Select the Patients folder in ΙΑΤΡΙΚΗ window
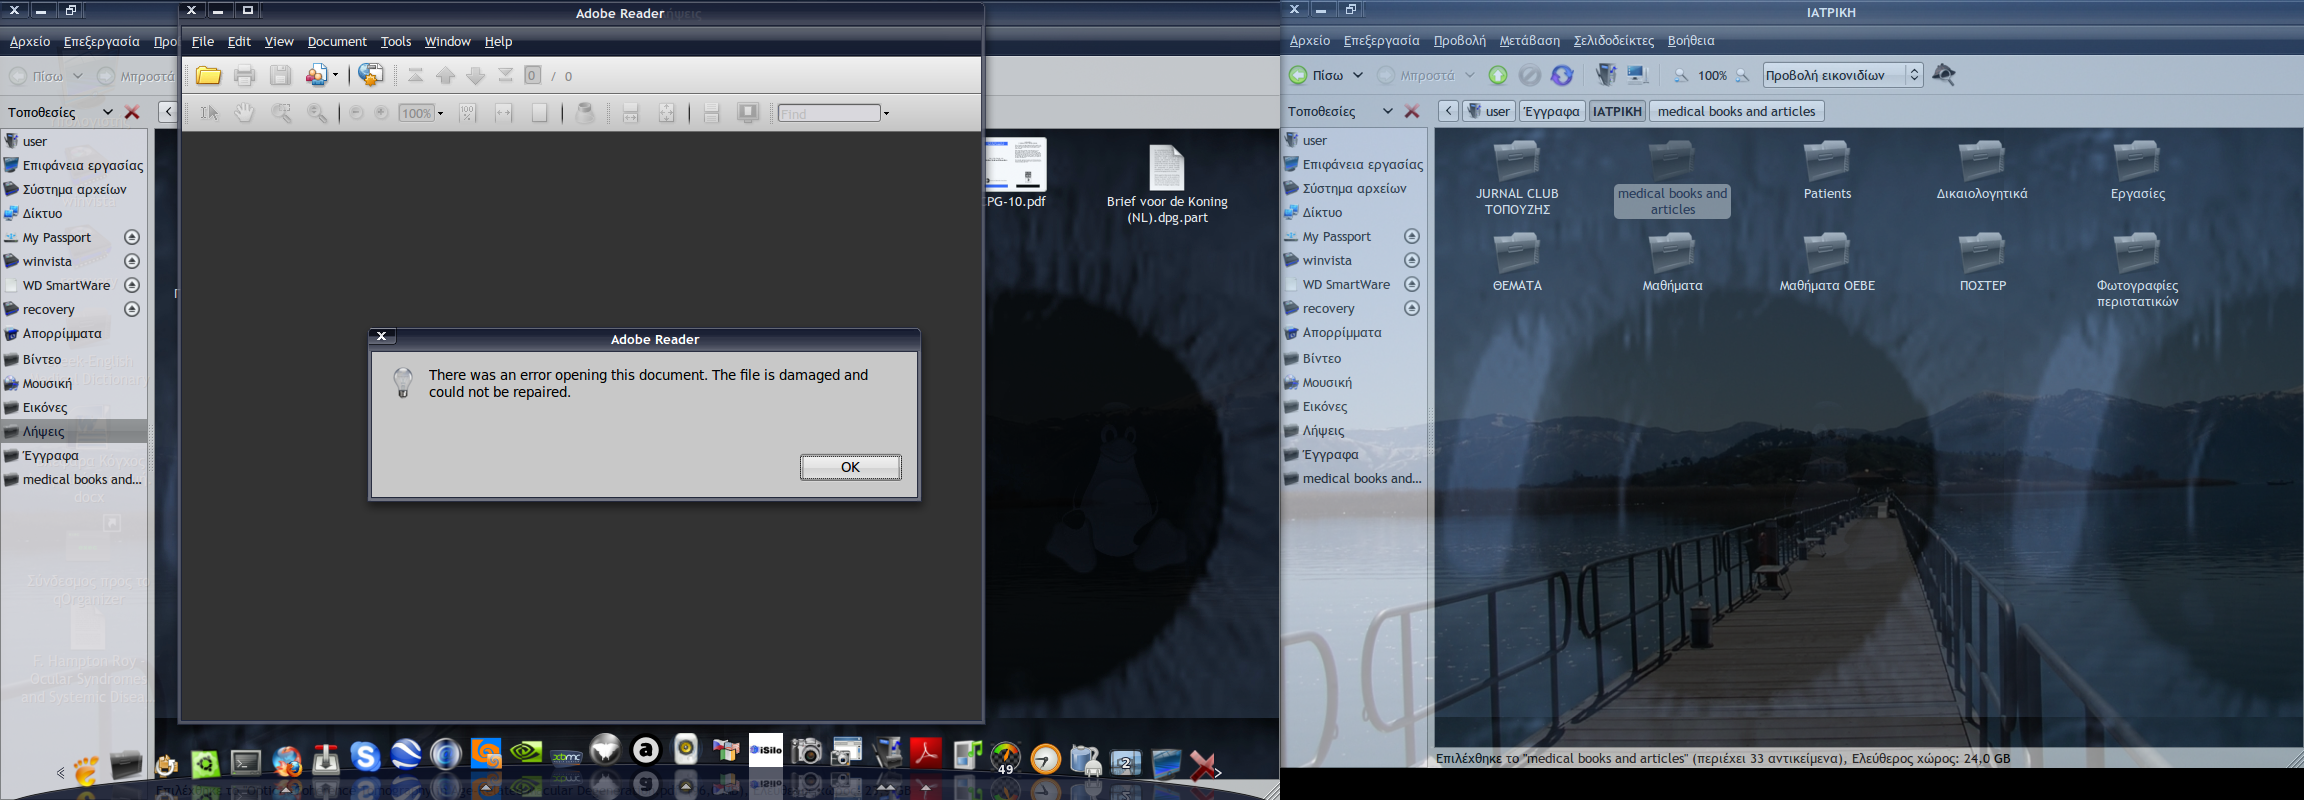This screenshot has height=800, width=2304. pyautogui.click(x=1827, y=170)
